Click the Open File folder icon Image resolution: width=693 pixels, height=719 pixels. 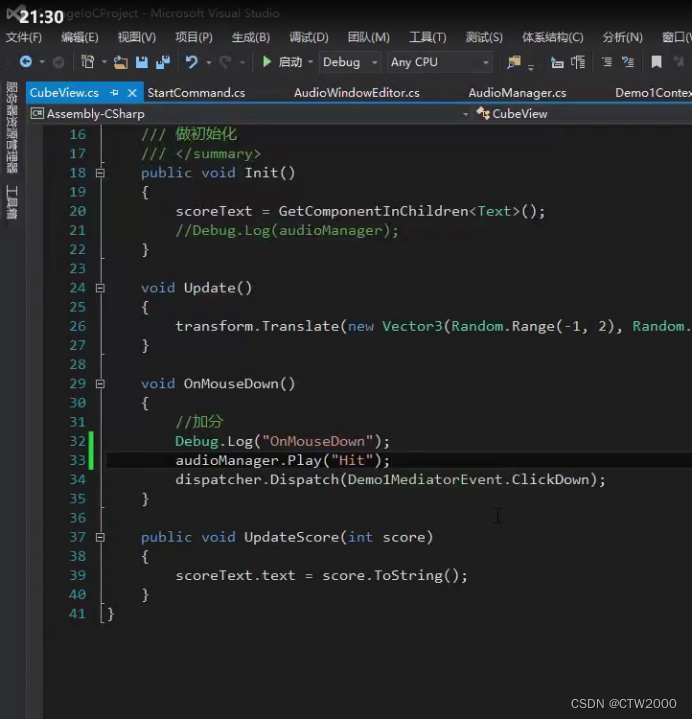[x=121, y=62]
